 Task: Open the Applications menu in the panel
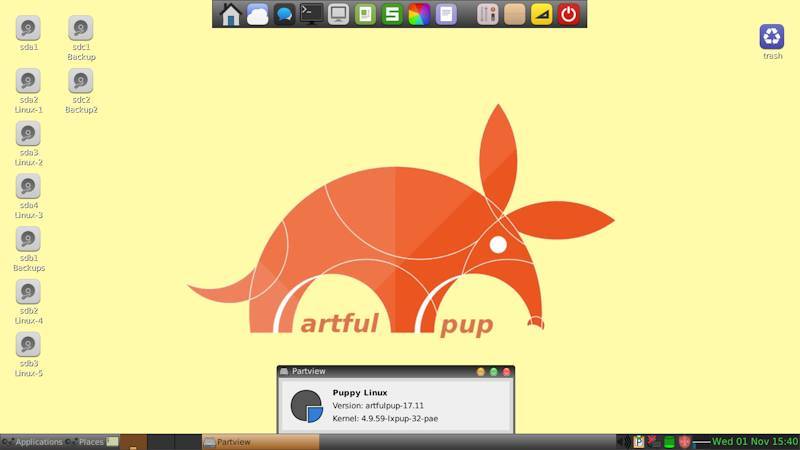(33, 442)
